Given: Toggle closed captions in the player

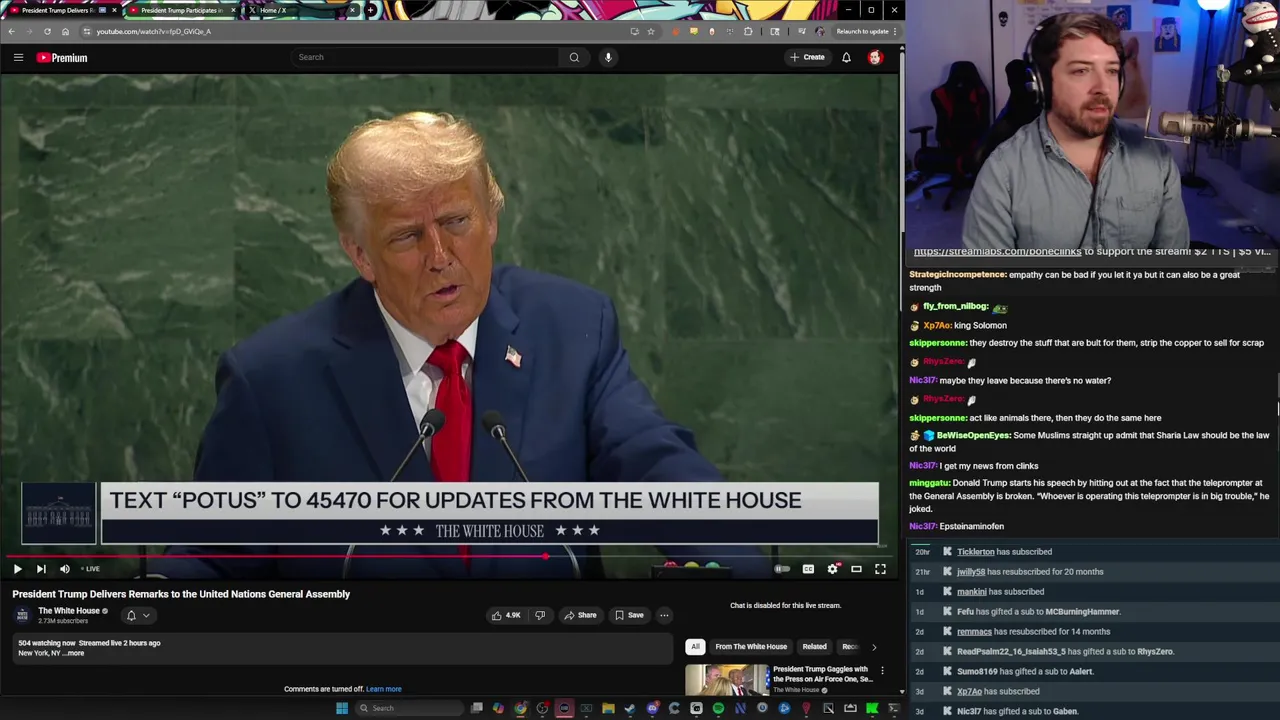Looking at the screenshot, I should pos(808,569).
